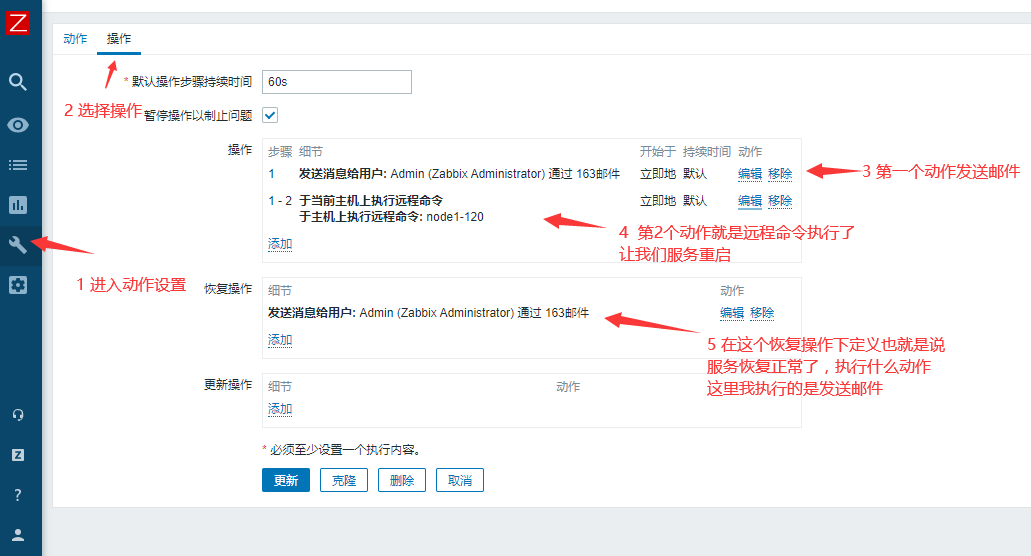Image resolution: width=1031 pixels, height=556 pixels.
Task: Open the search magnifier icon in sidebar
Action: pos(18,81)
